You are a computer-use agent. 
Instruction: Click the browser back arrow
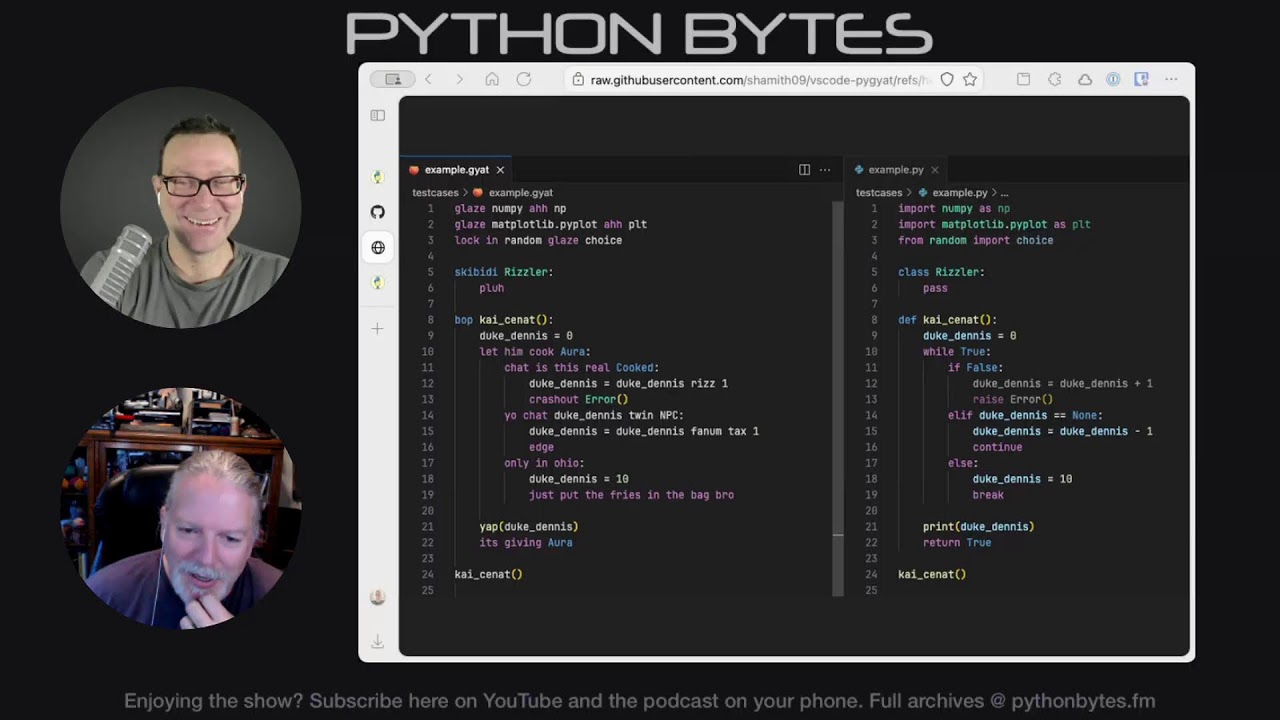[428, 80]
